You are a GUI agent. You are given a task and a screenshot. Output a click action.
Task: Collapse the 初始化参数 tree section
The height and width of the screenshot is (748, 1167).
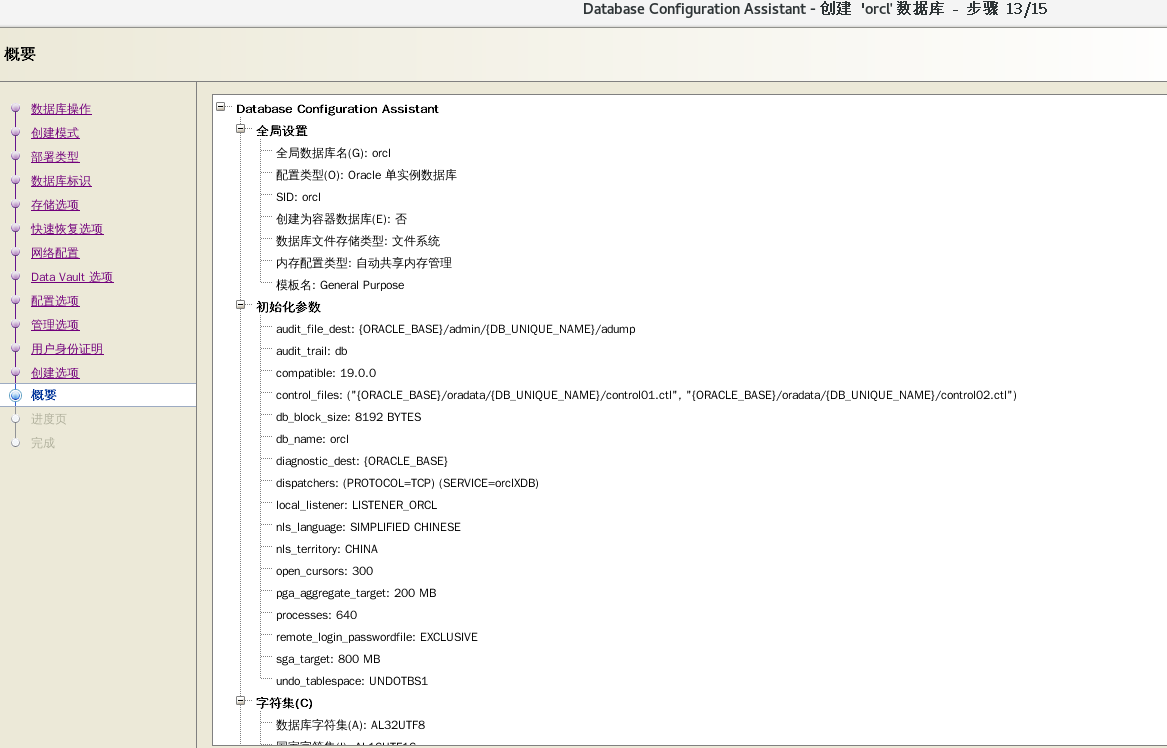coord(240,304)
